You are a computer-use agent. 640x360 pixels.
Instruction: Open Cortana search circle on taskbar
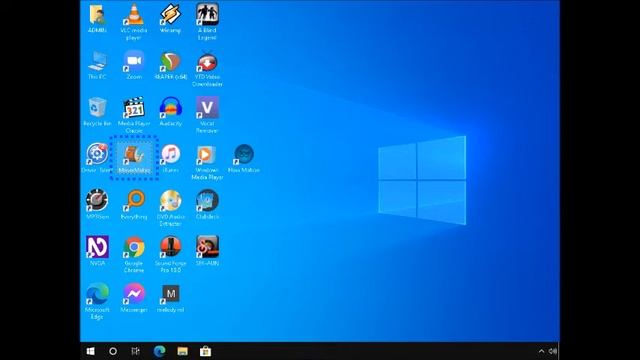(x=113, y=351)
